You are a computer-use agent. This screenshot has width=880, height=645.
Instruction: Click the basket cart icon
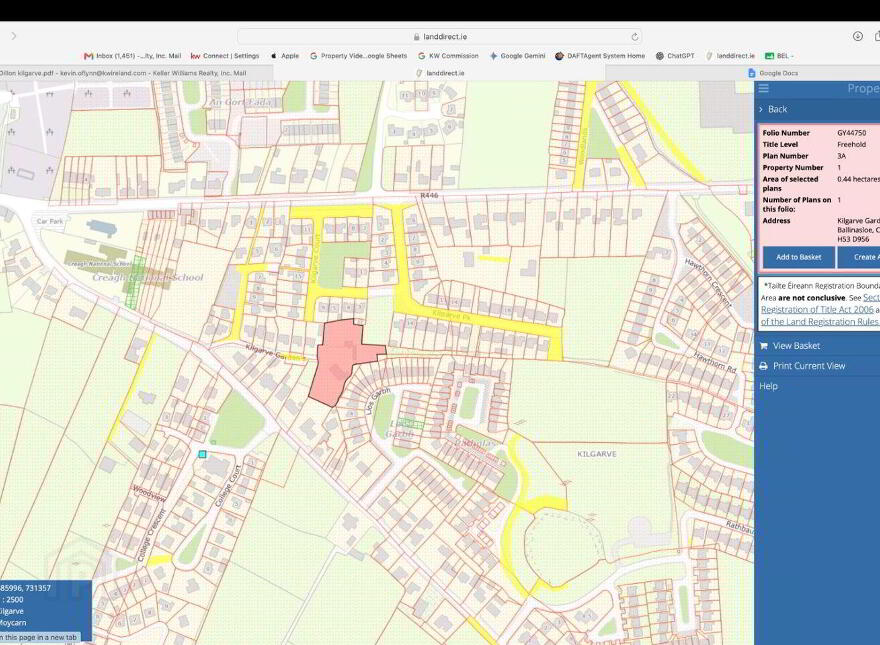(x=763, y=346)
